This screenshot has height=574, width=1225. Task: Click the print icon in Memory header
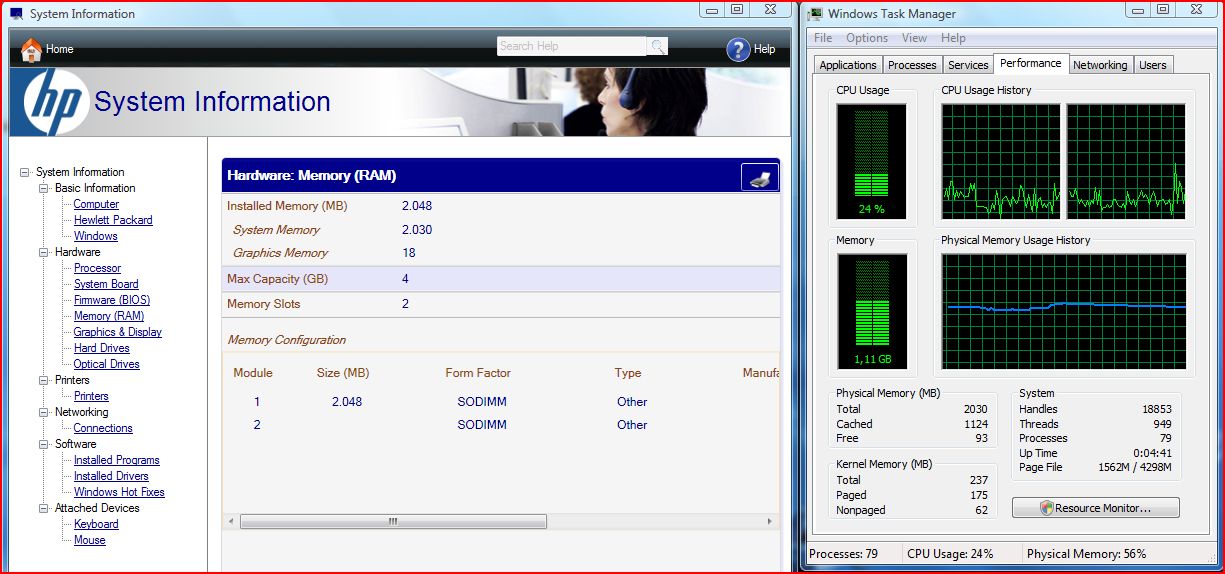tap(759, 177)
